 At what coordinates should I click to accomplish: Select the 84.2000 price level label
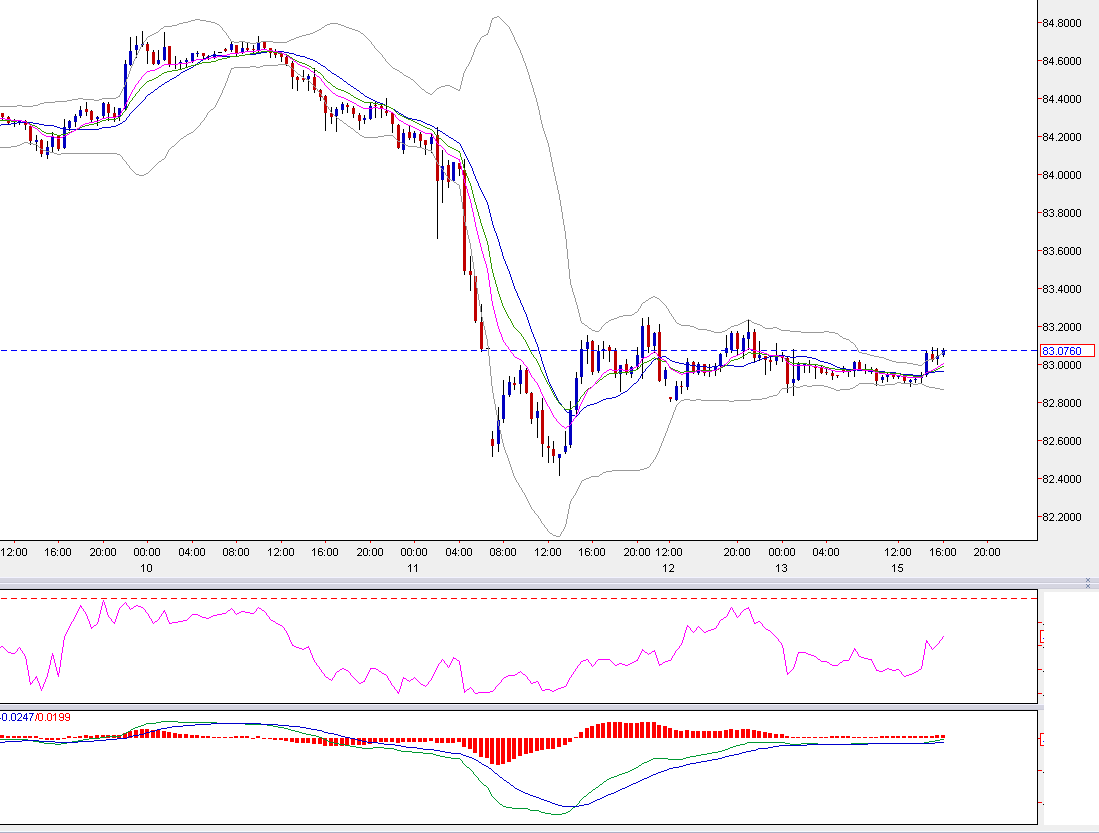pyautogui.click(x=1062, y=137)
